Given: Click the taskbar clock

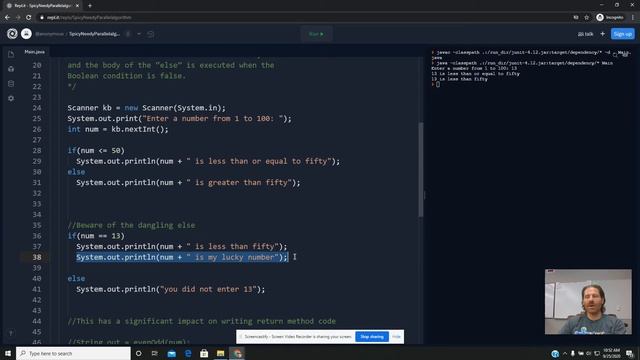Looking at the screenshot, I should pos(611,353).
